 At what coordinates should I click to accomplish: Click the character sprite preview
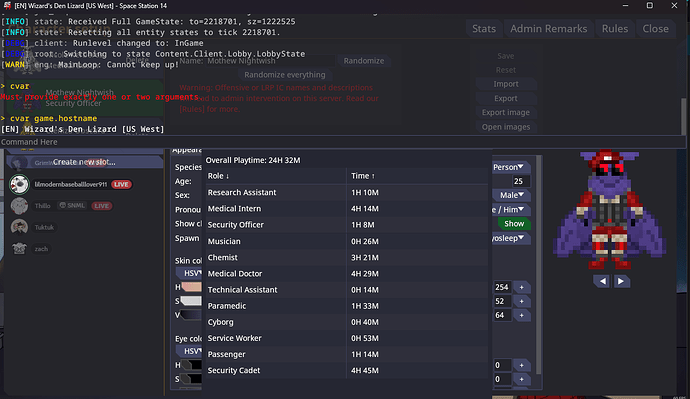point(609,210)
